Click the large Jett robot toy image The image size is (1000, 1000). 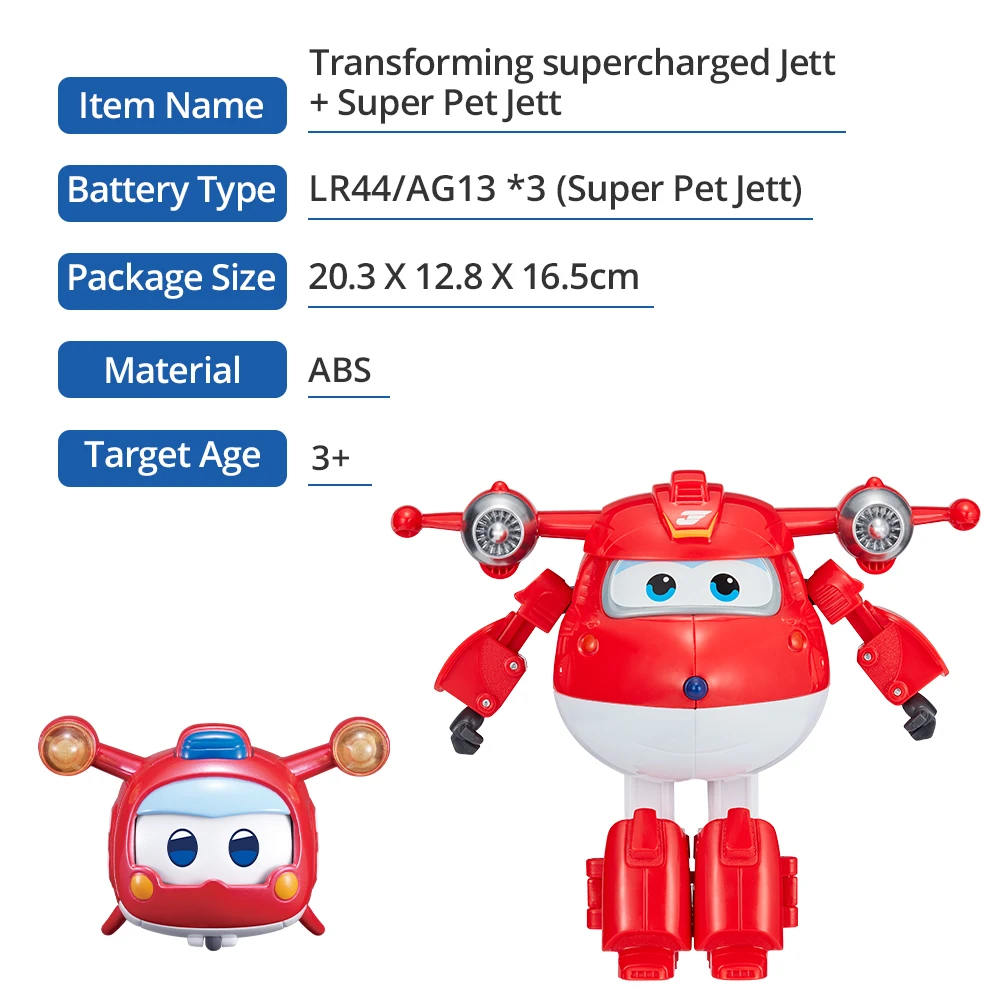pos(686,724)
